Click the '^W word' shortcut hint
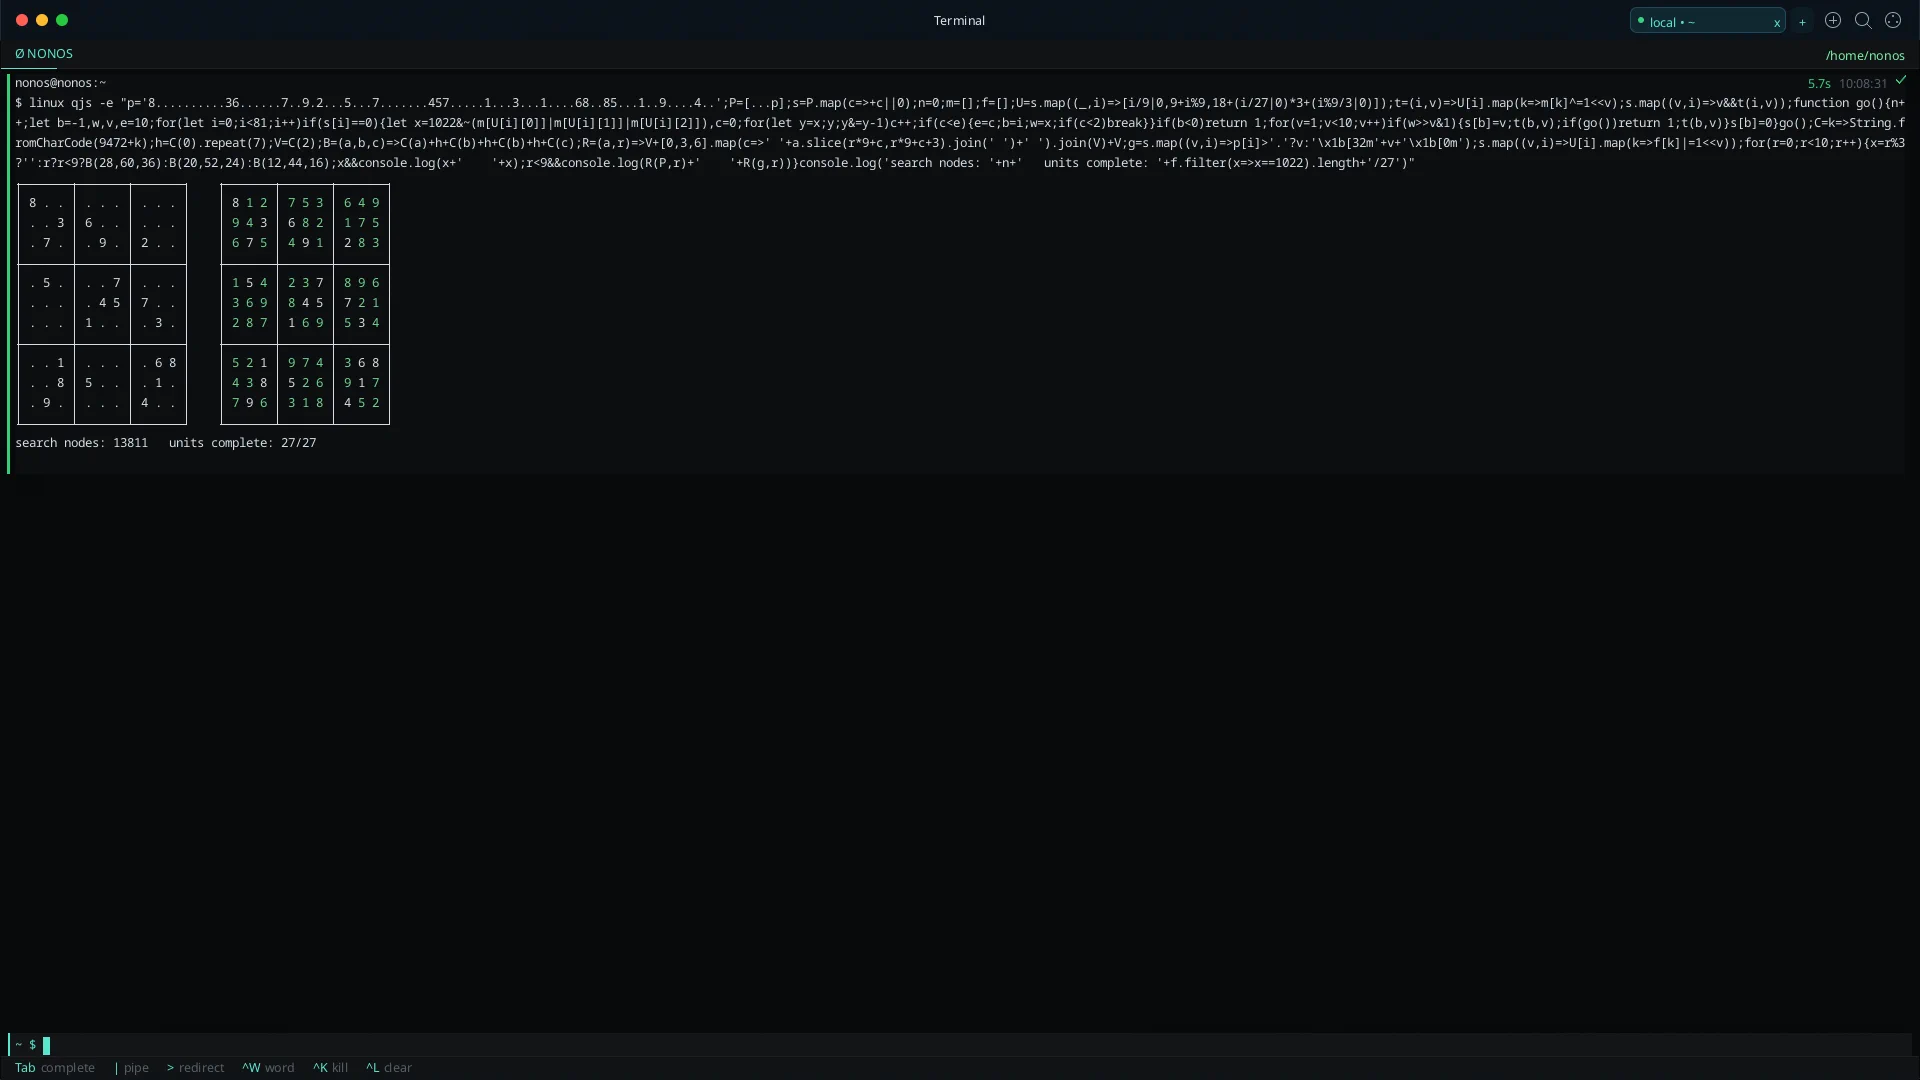 click(x=267, y=1068)
